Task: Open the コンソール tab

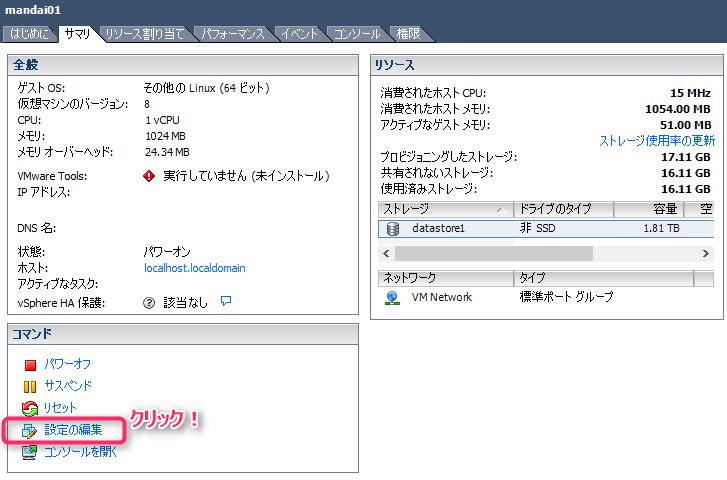Action: click(x=357, y=34)
